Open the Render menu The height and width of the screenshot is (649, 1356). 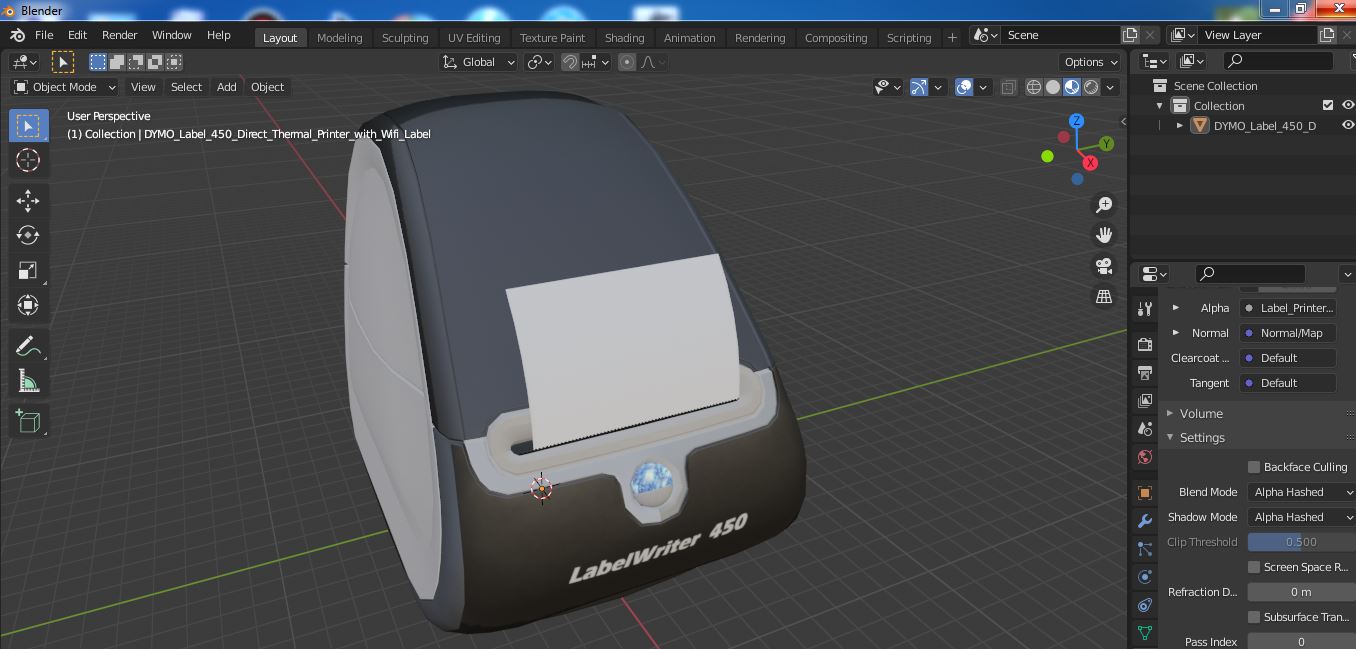[x=119, y=35]
